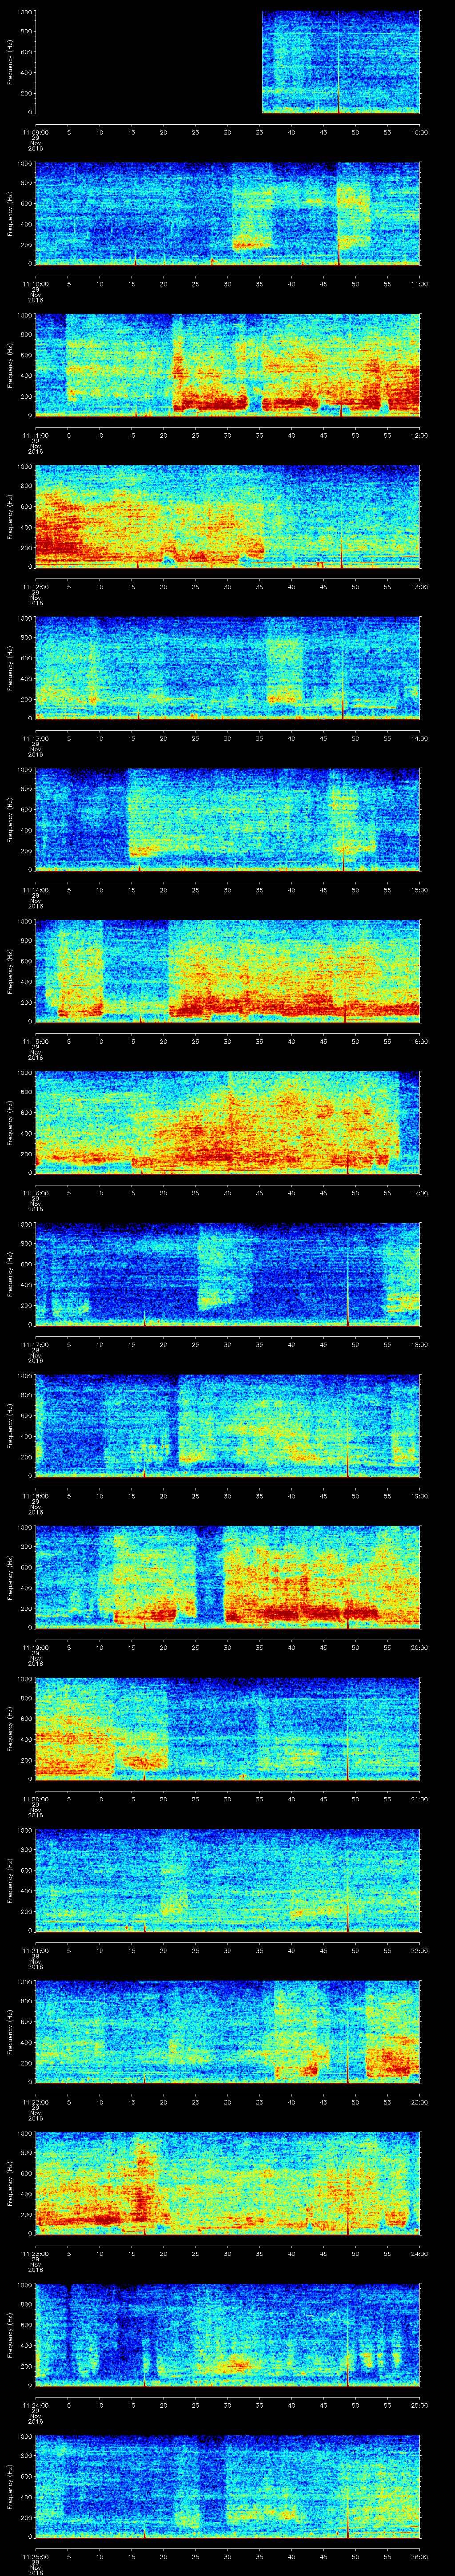The image size is (455, 2576).
Task: Click Frequency (Hz) axis label of 11:21:00 panel
Action: [x=10, y=1880]
